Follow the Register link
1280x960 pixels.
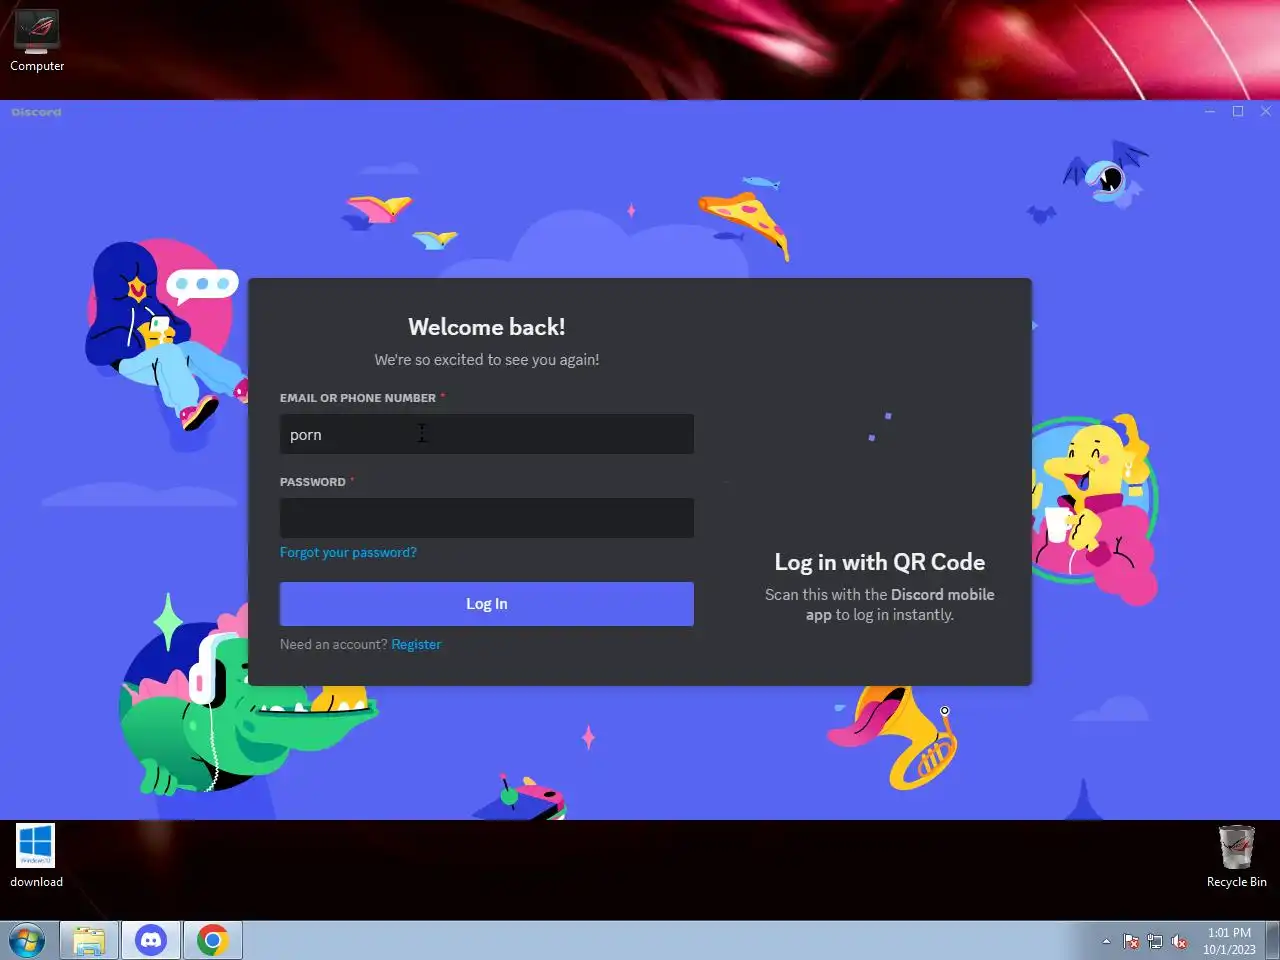tap(416, 644)
